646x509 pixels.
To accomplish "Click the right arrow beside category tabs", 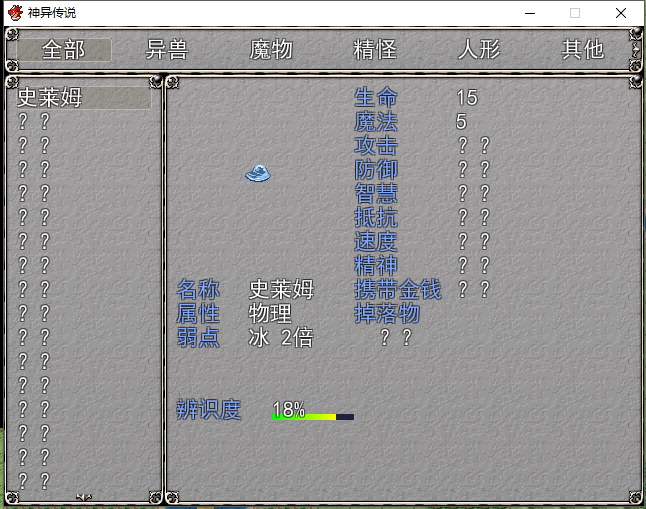I will click(x=636, y=50).
